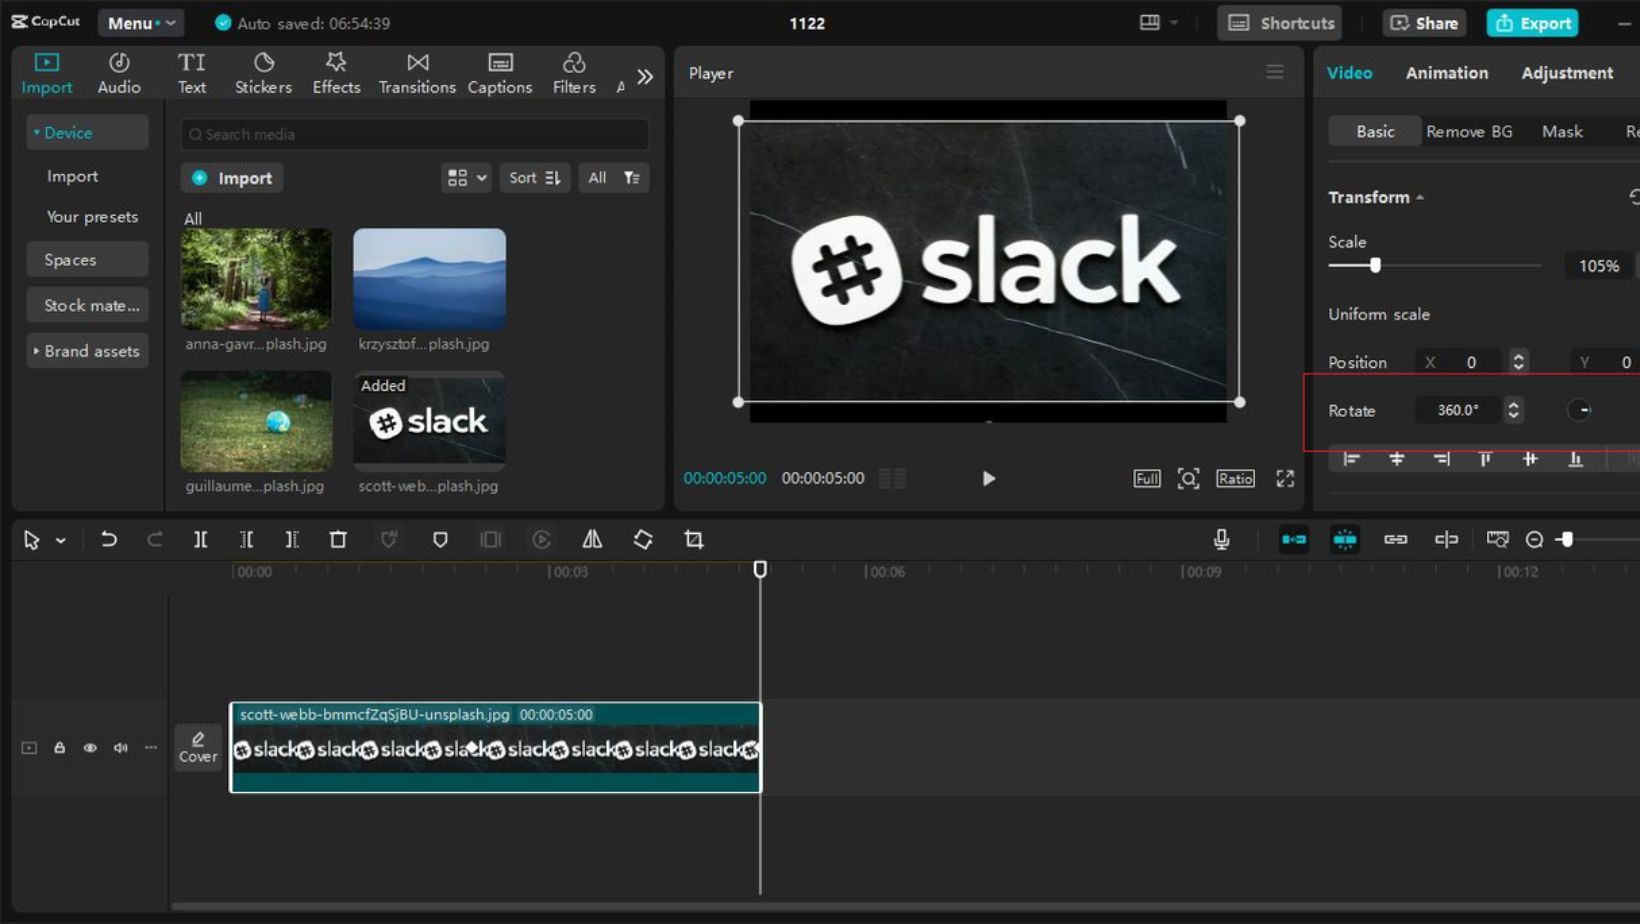The image size is (1640, 924).
Task: Play the preview
Action: 988,478
